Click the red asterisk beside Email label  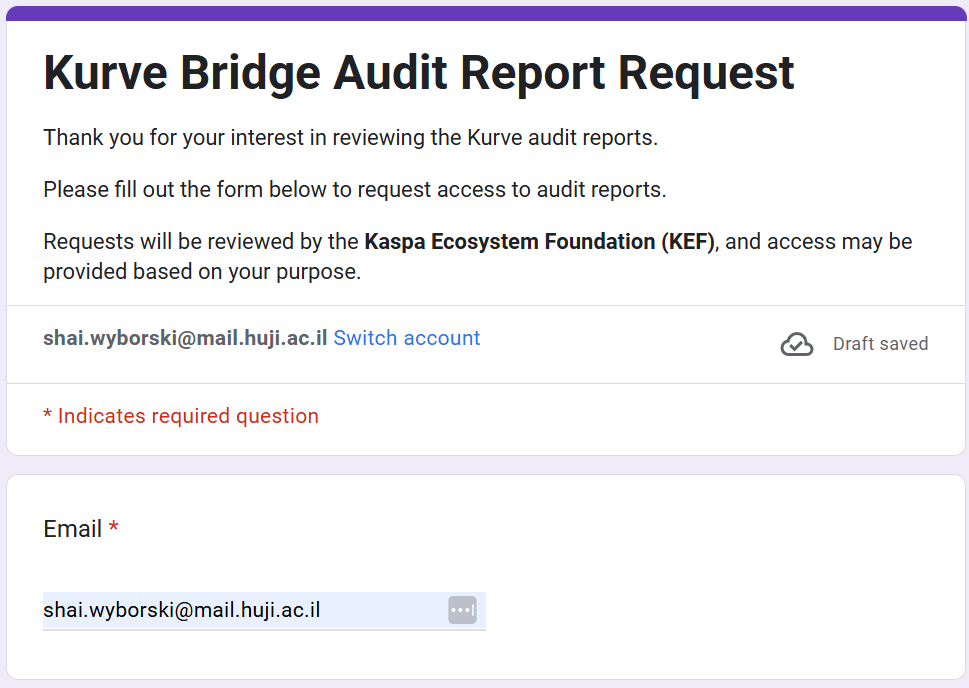click(114, 528)
